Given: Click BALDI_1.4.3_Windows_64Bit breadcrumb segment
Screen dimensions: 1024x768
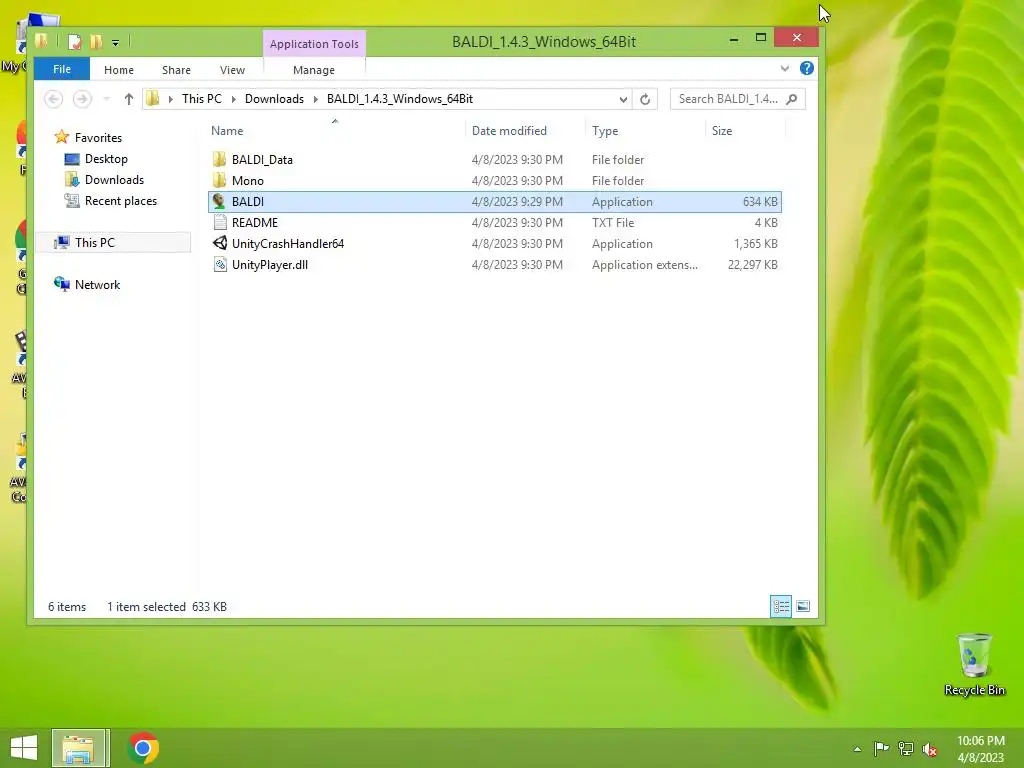Looking at the screenshot, I should (400, 99).
